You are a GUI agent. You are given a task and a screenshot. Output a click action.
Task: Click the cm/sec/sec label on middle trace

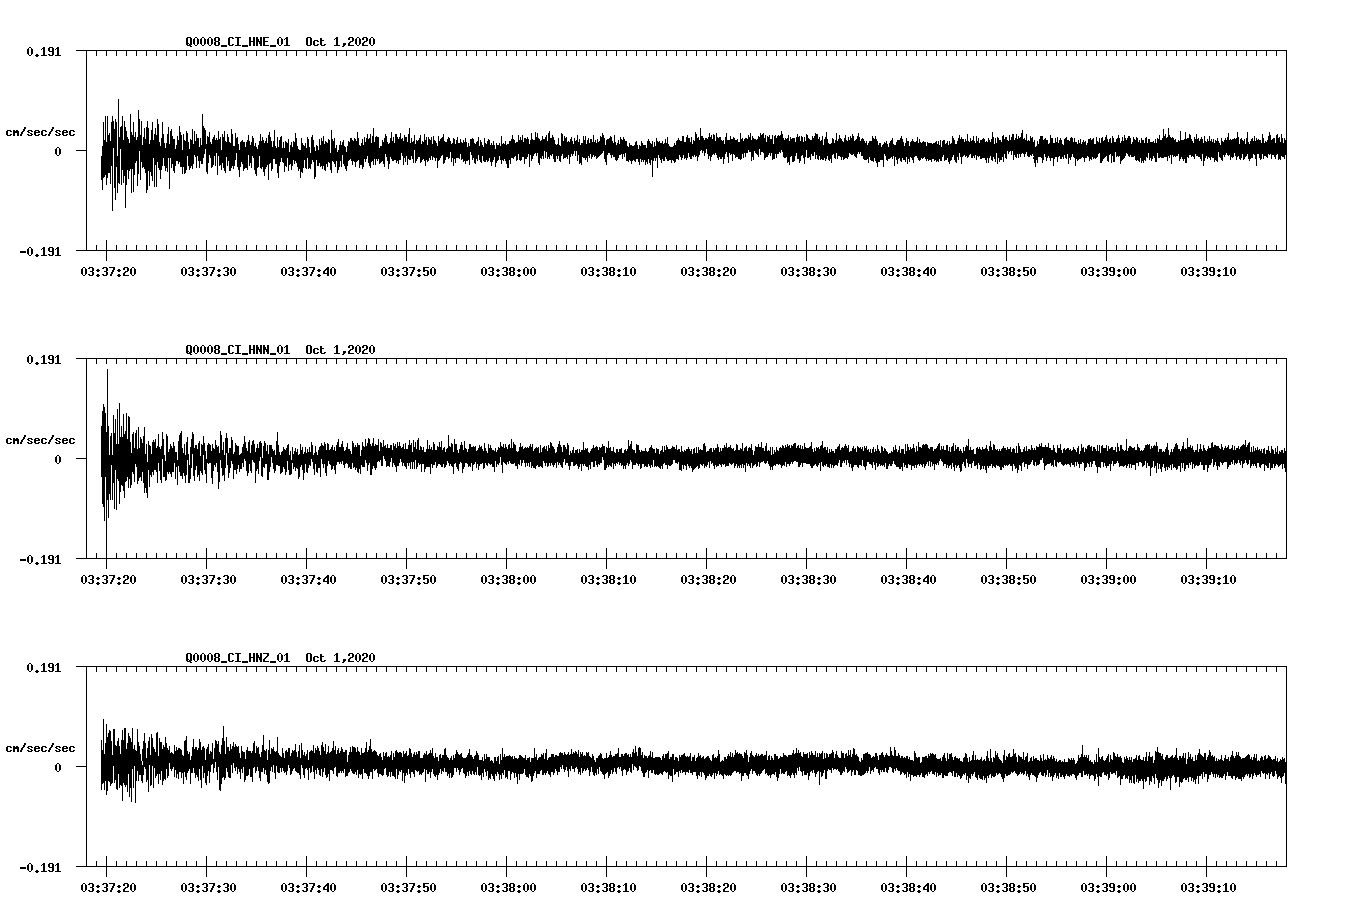point(41,439)
